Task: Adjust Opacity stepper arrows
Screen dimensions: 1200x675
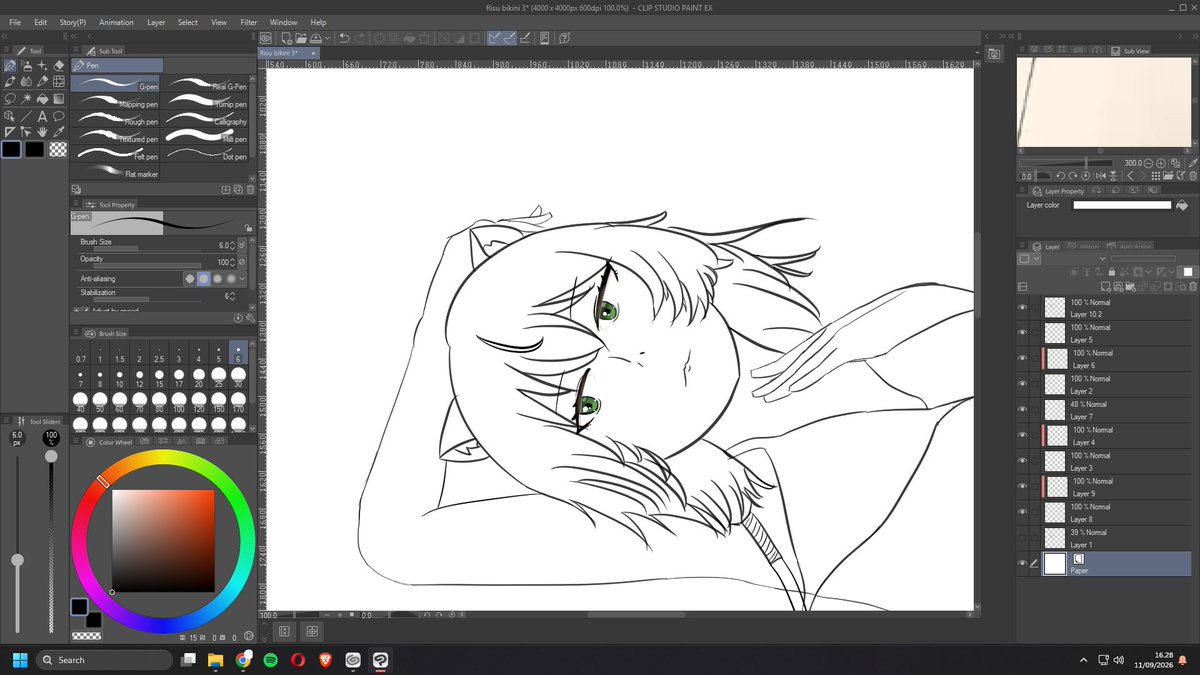Action: tap(233, 262)
